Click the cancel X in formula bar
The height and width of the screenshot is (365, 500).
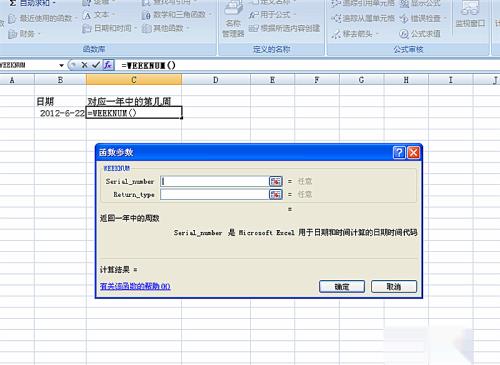tap(84, 65)
